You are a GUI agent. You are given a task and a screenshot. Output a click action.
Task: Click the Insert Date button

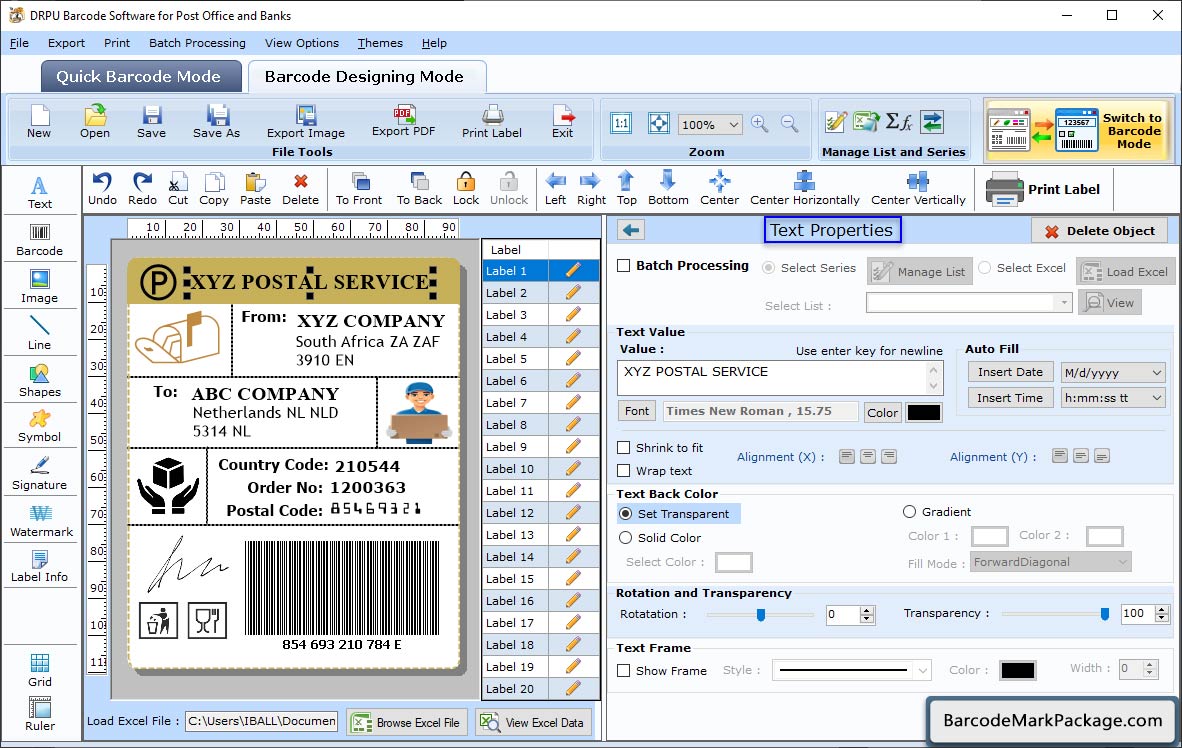pyautogui.click(x=1010, y=372)
